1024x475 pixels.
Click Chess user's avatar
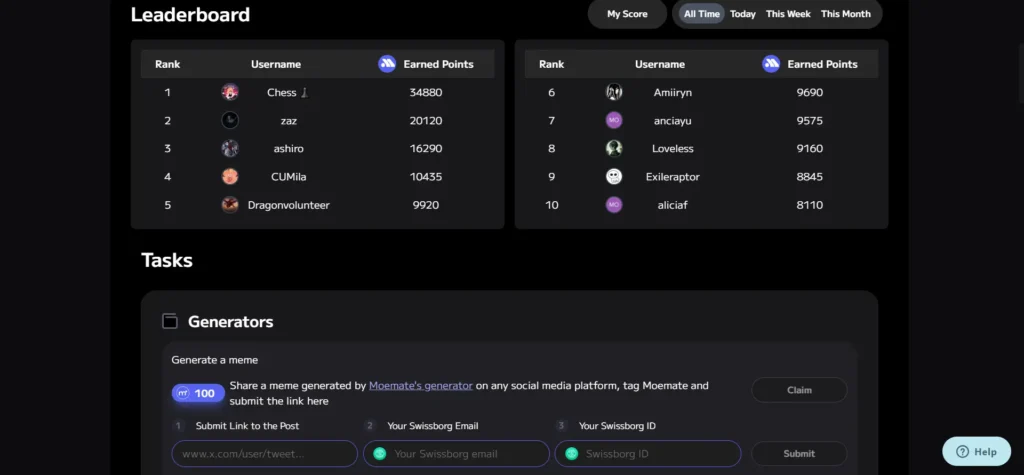click(230, 92)
